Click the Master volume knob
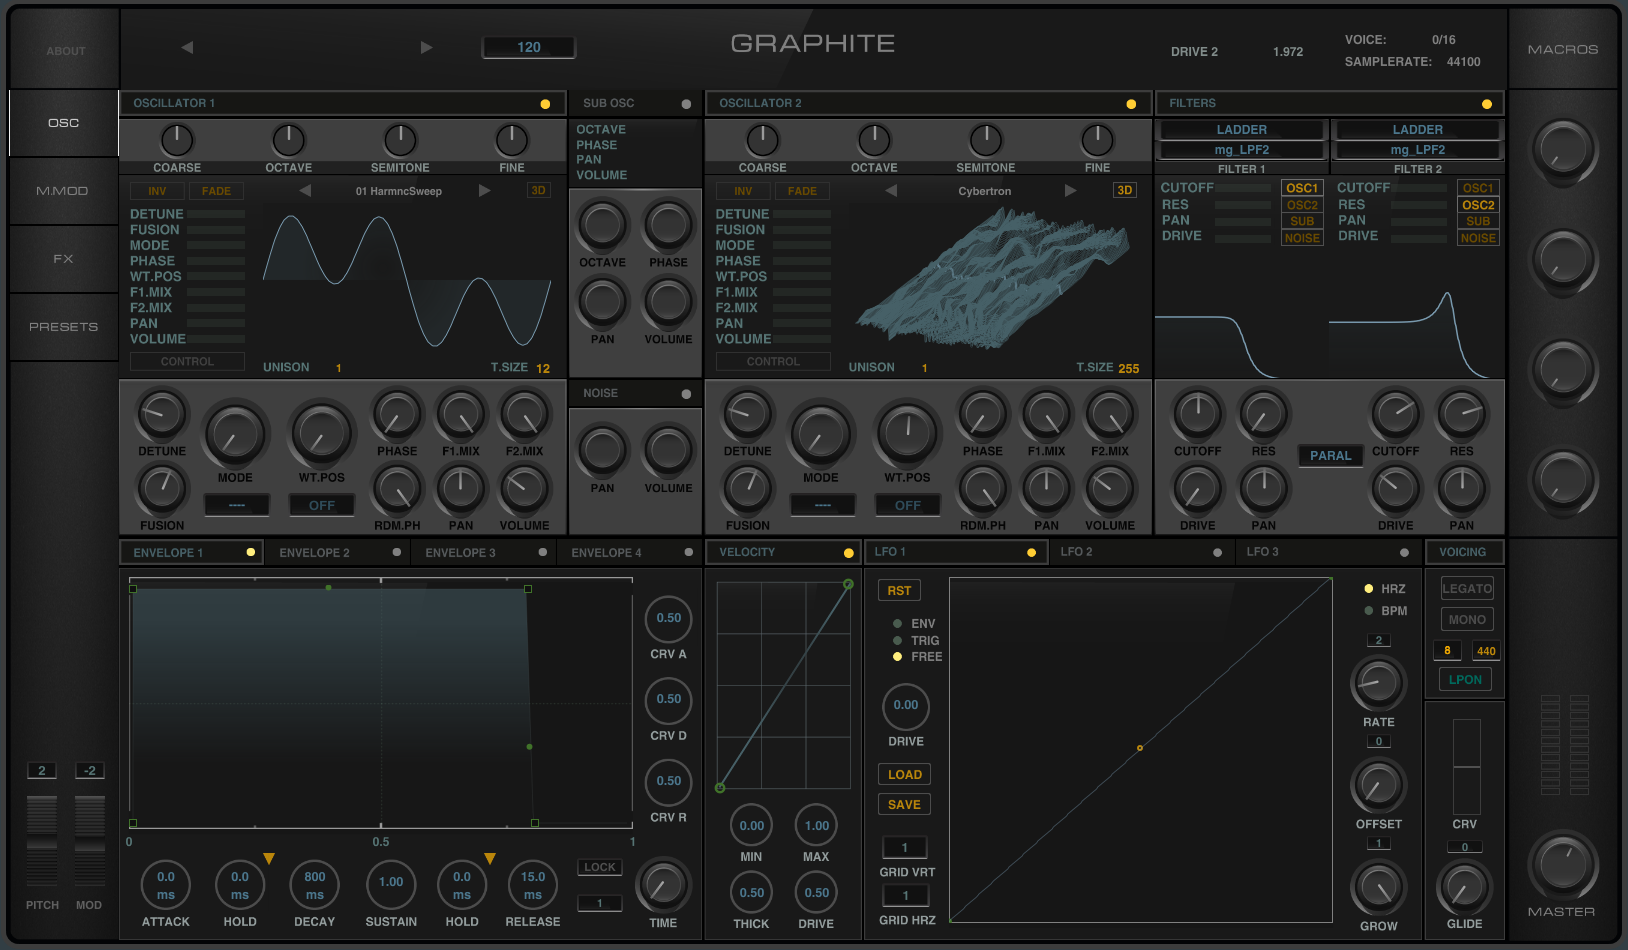 tap(1562, 865)
